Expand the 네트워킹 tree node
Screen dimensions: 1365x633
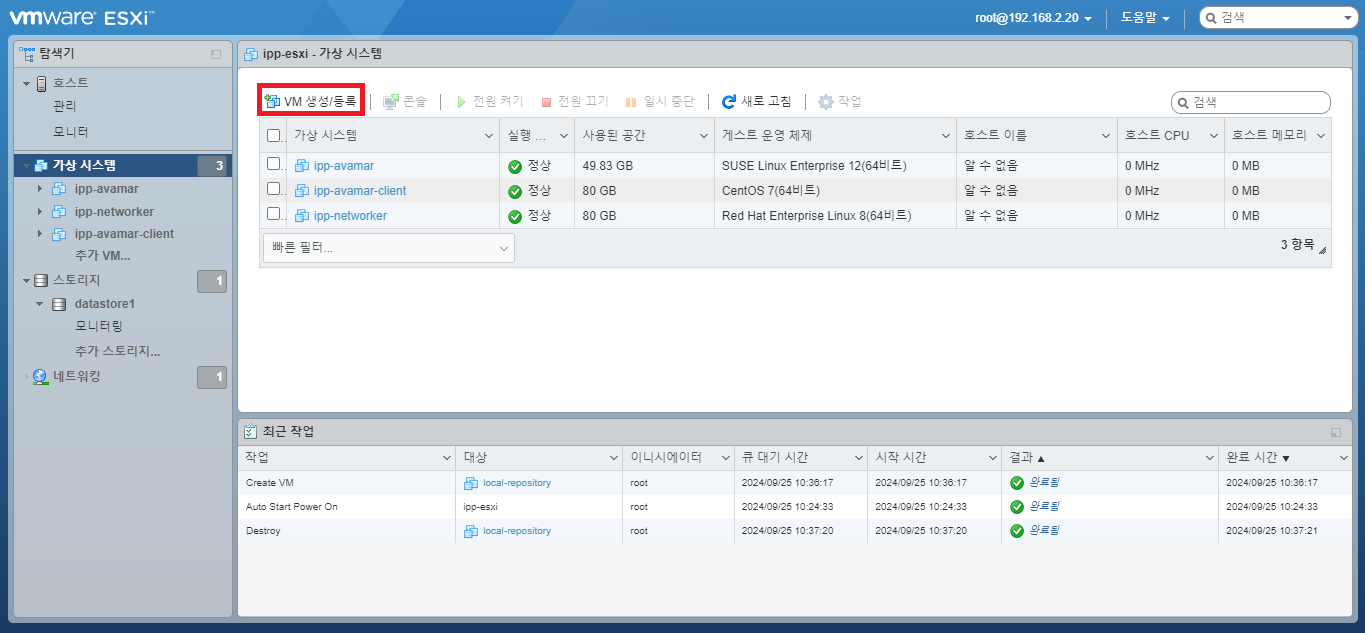27,377
